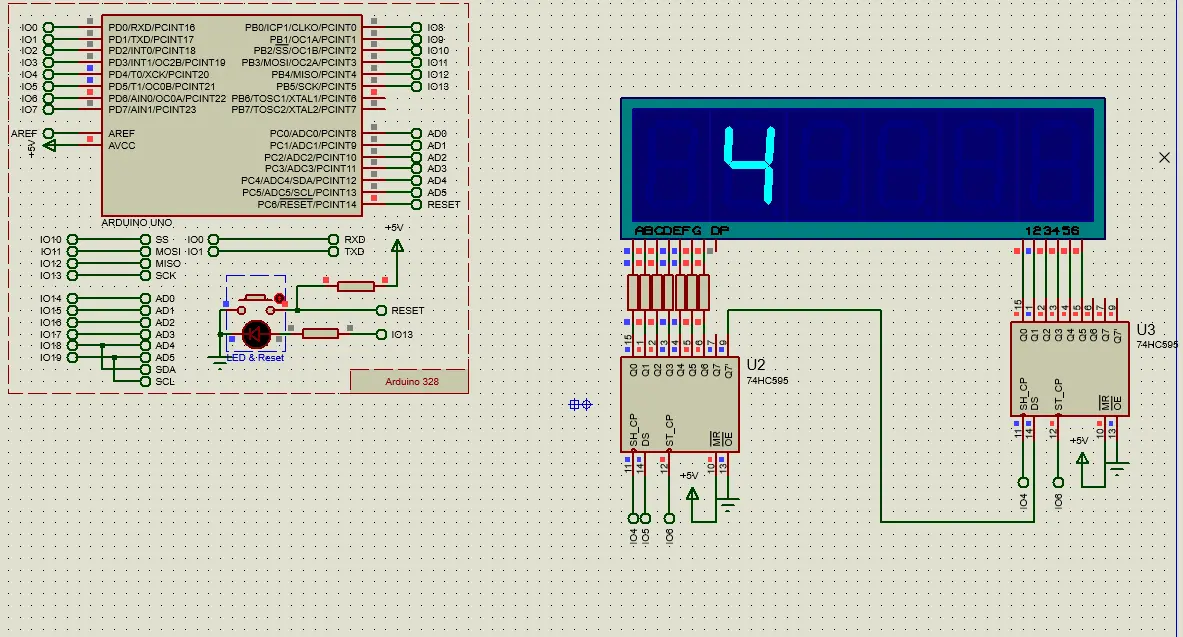The width and height of the screenshot is (1183, 637).
Task: Click the IO14 terminal wired to AD0
Action: coord(72,298)
